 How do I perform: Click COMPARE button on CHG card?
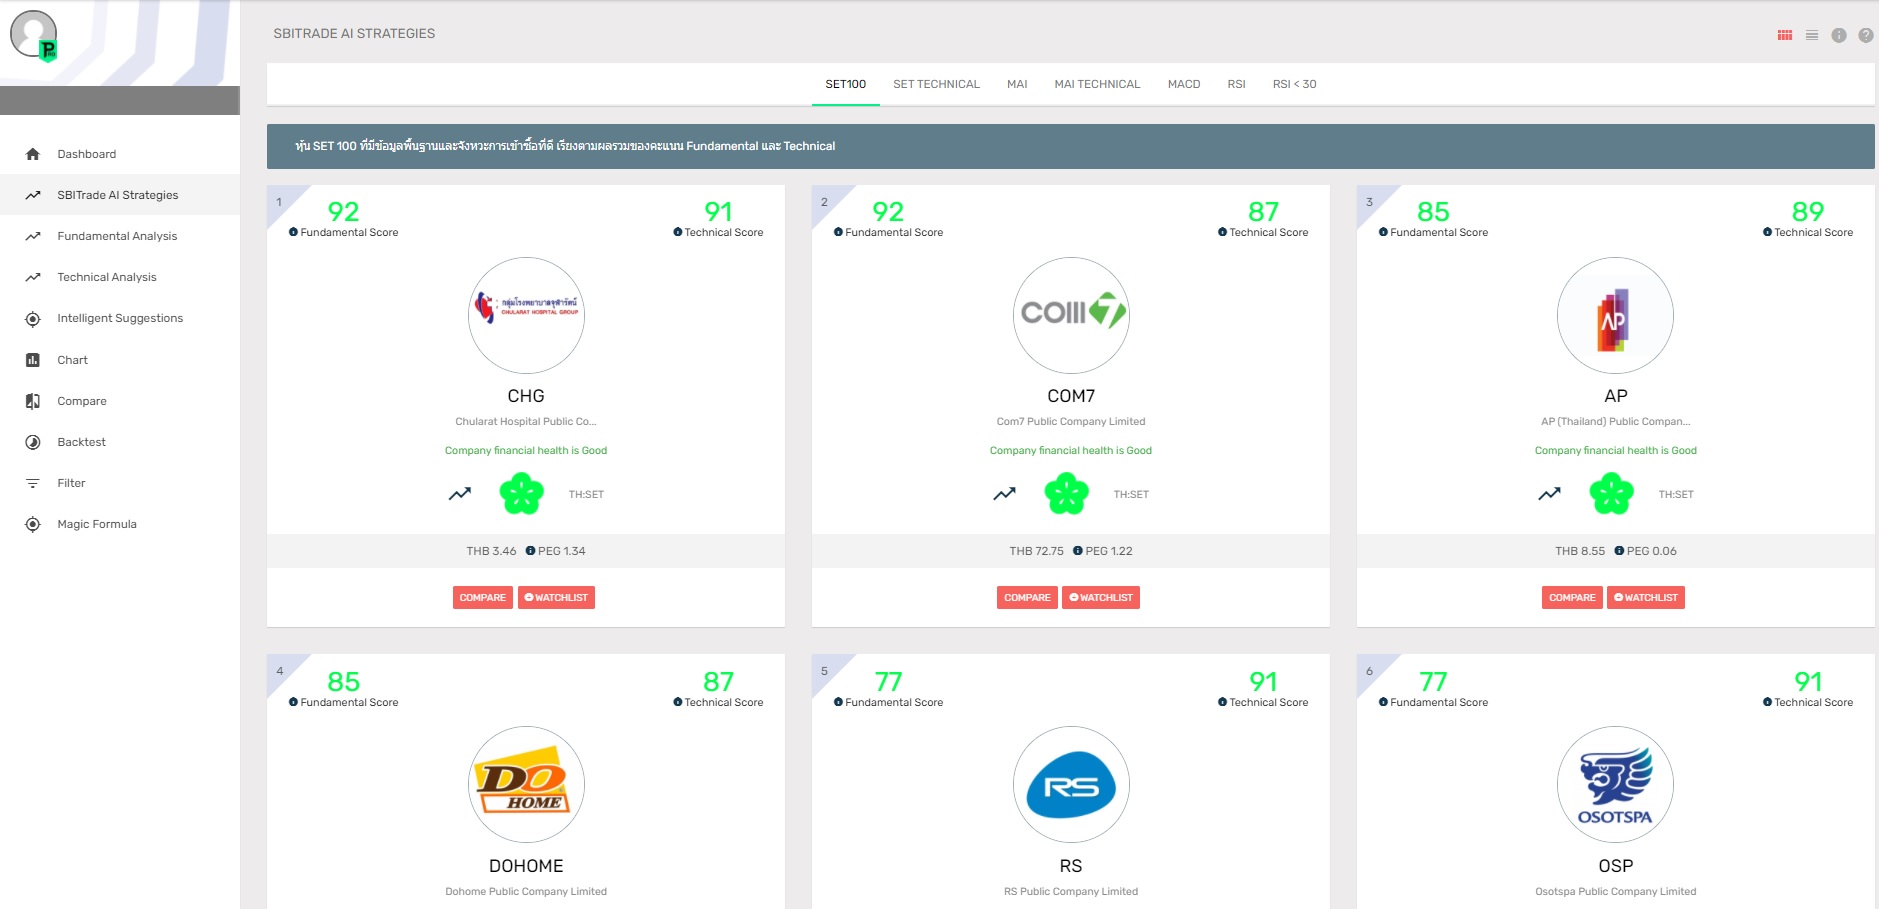tap(483, 598)
